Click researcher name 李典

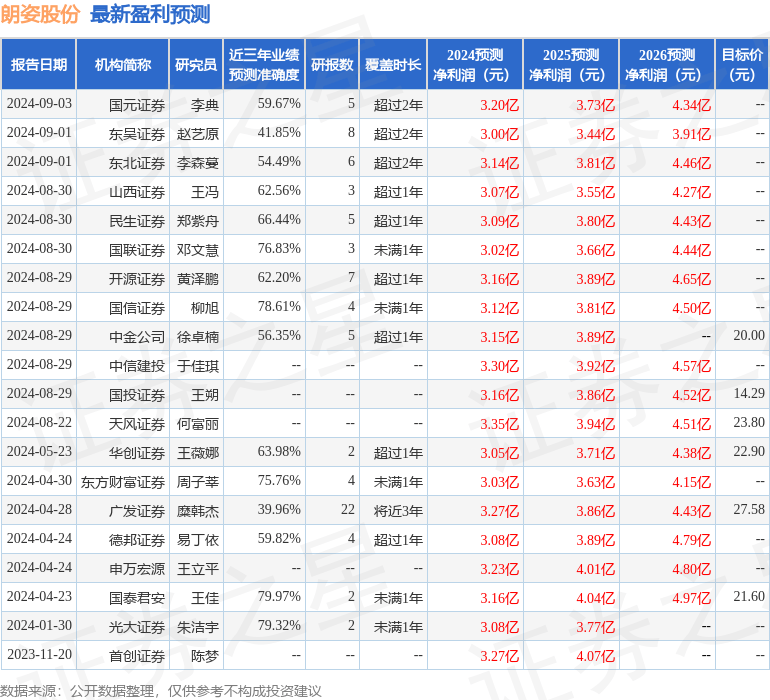click(x=205, y=105)
